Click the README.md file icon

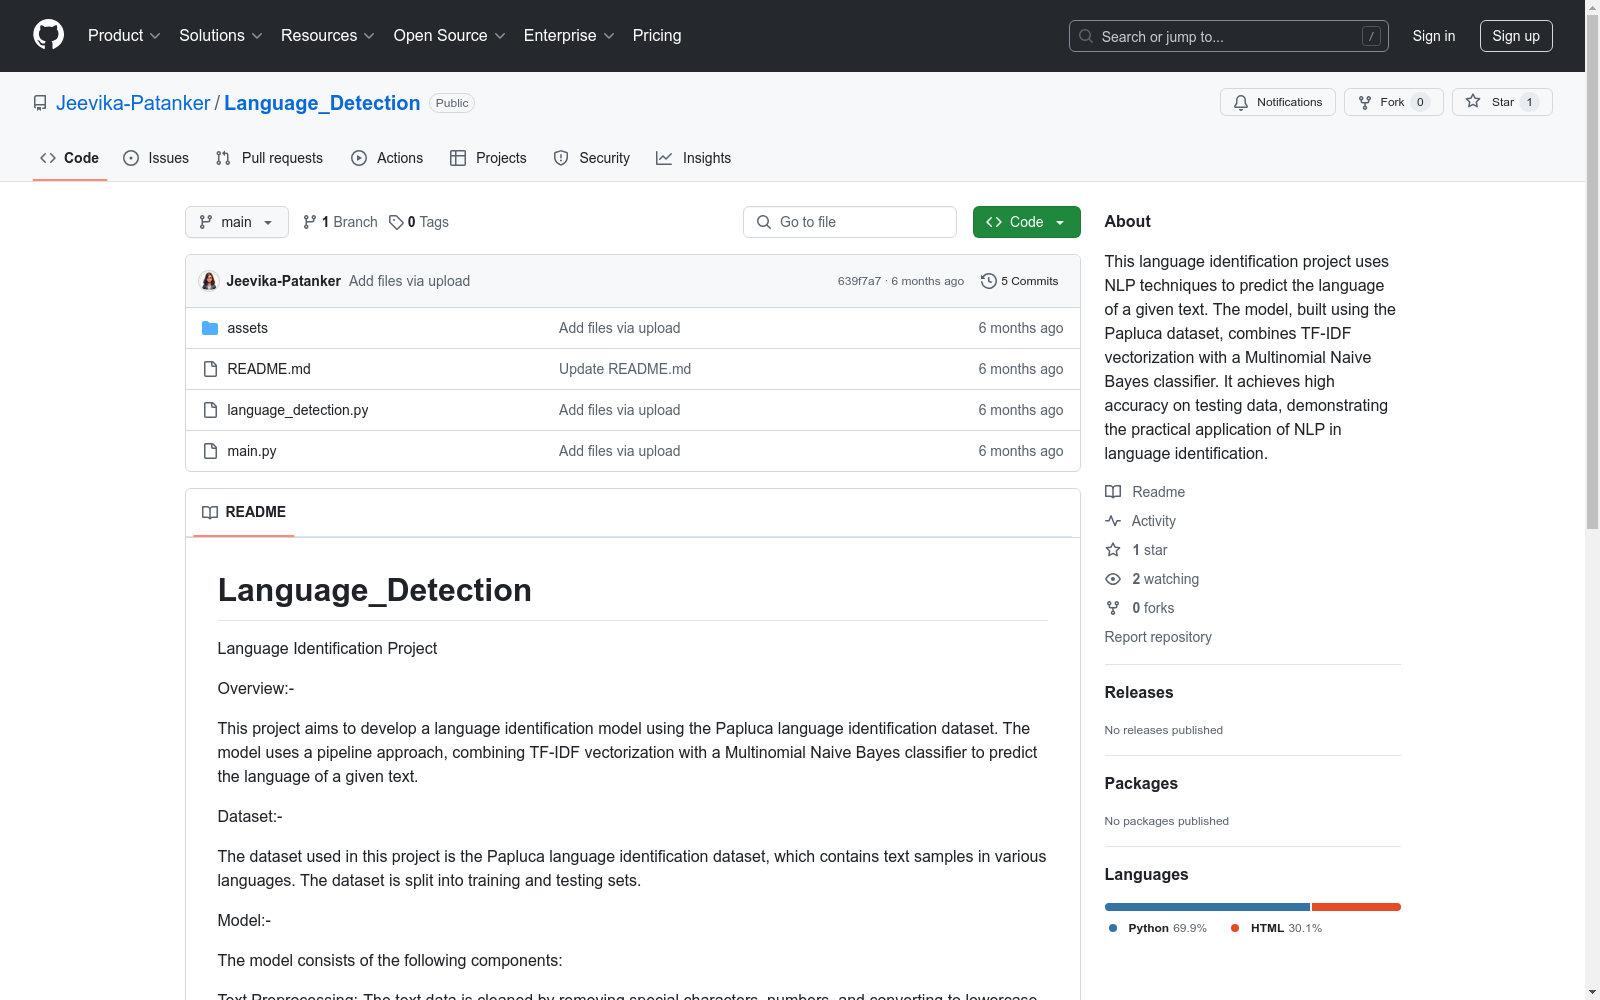[210, 369]
